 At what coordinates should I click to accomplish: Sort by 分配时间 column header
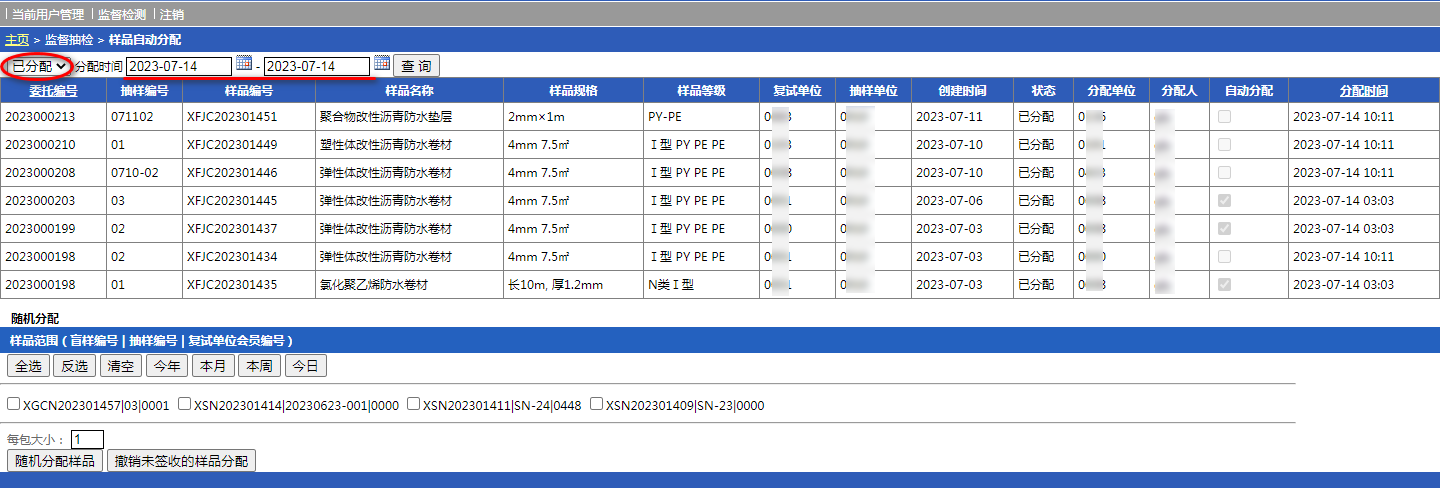pyautogui.click(x=1364, y=91)
